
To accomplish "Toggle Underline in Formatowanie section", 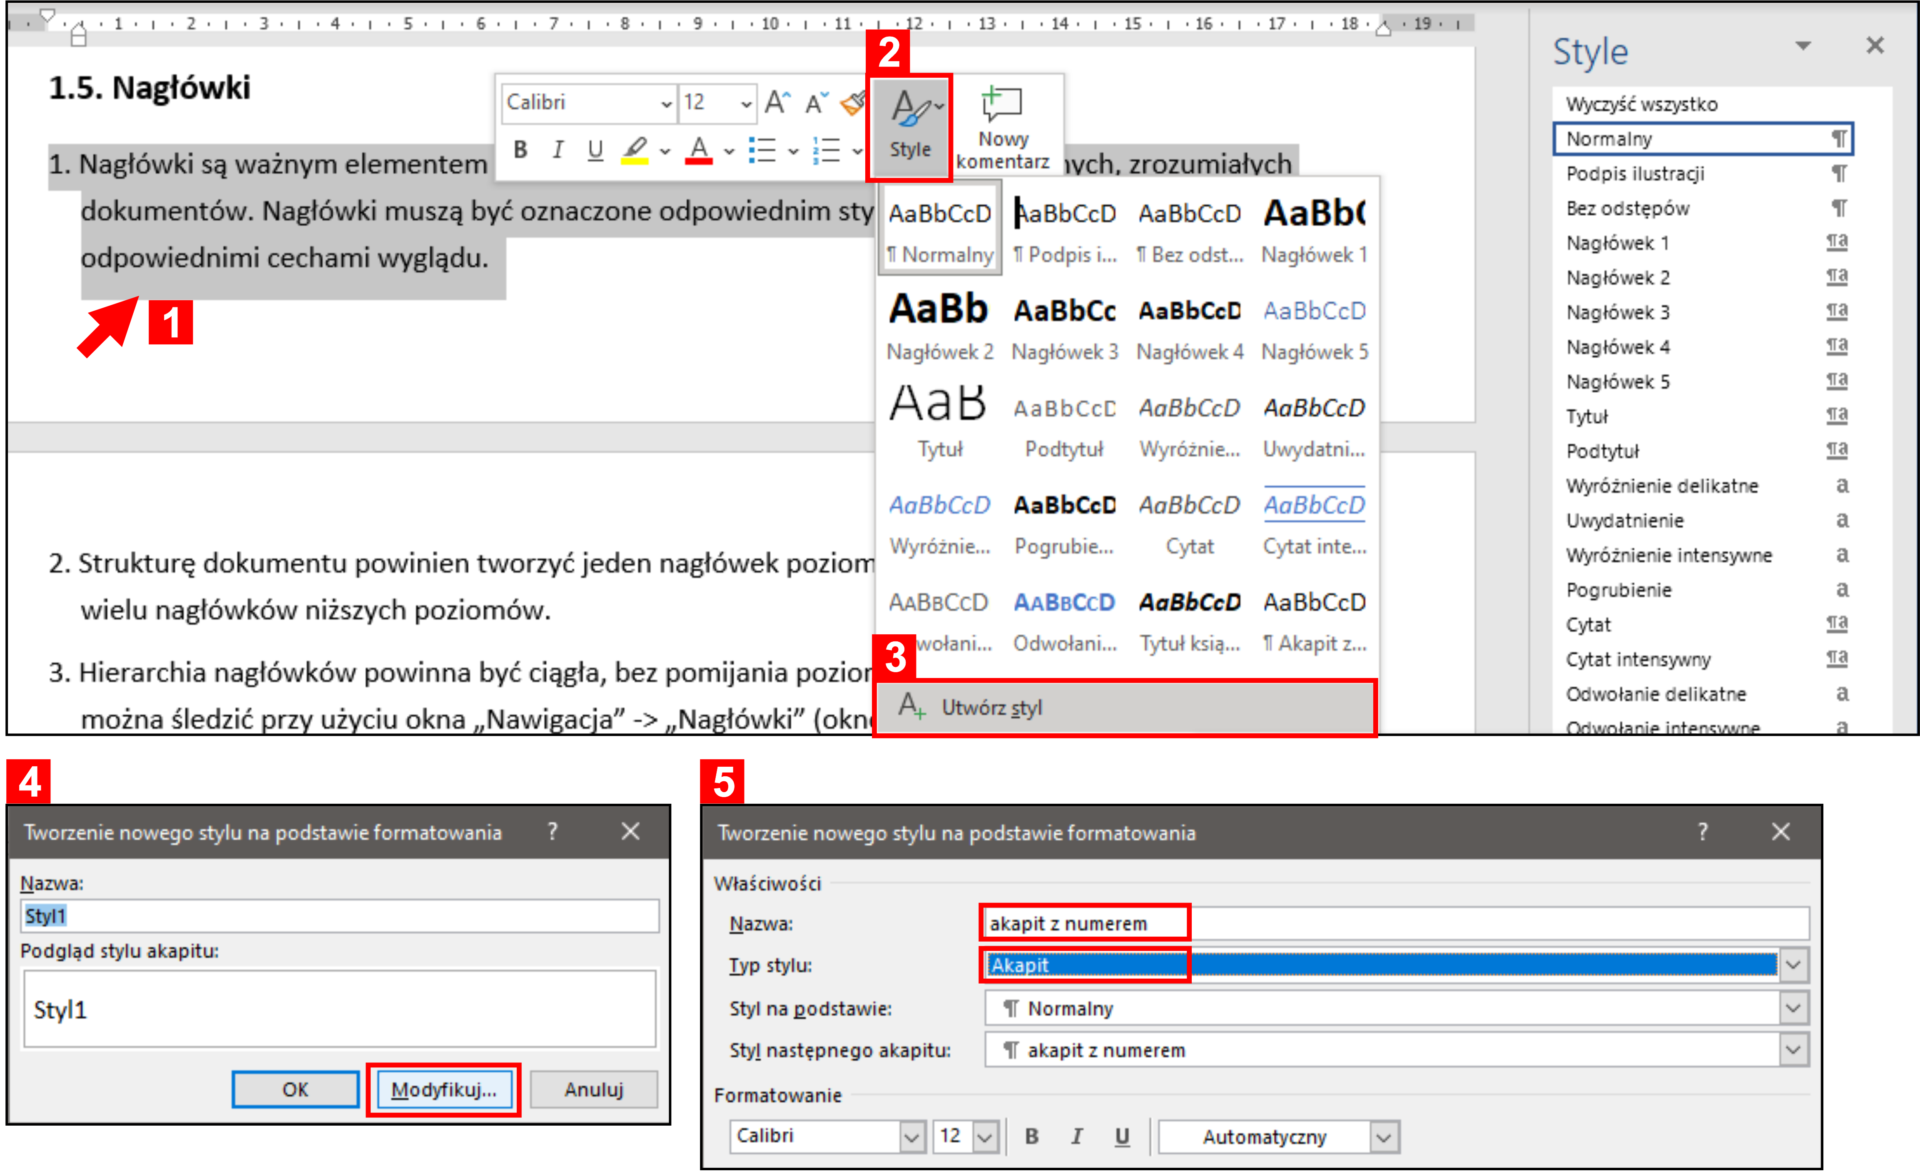I will pos(1122,1136).
